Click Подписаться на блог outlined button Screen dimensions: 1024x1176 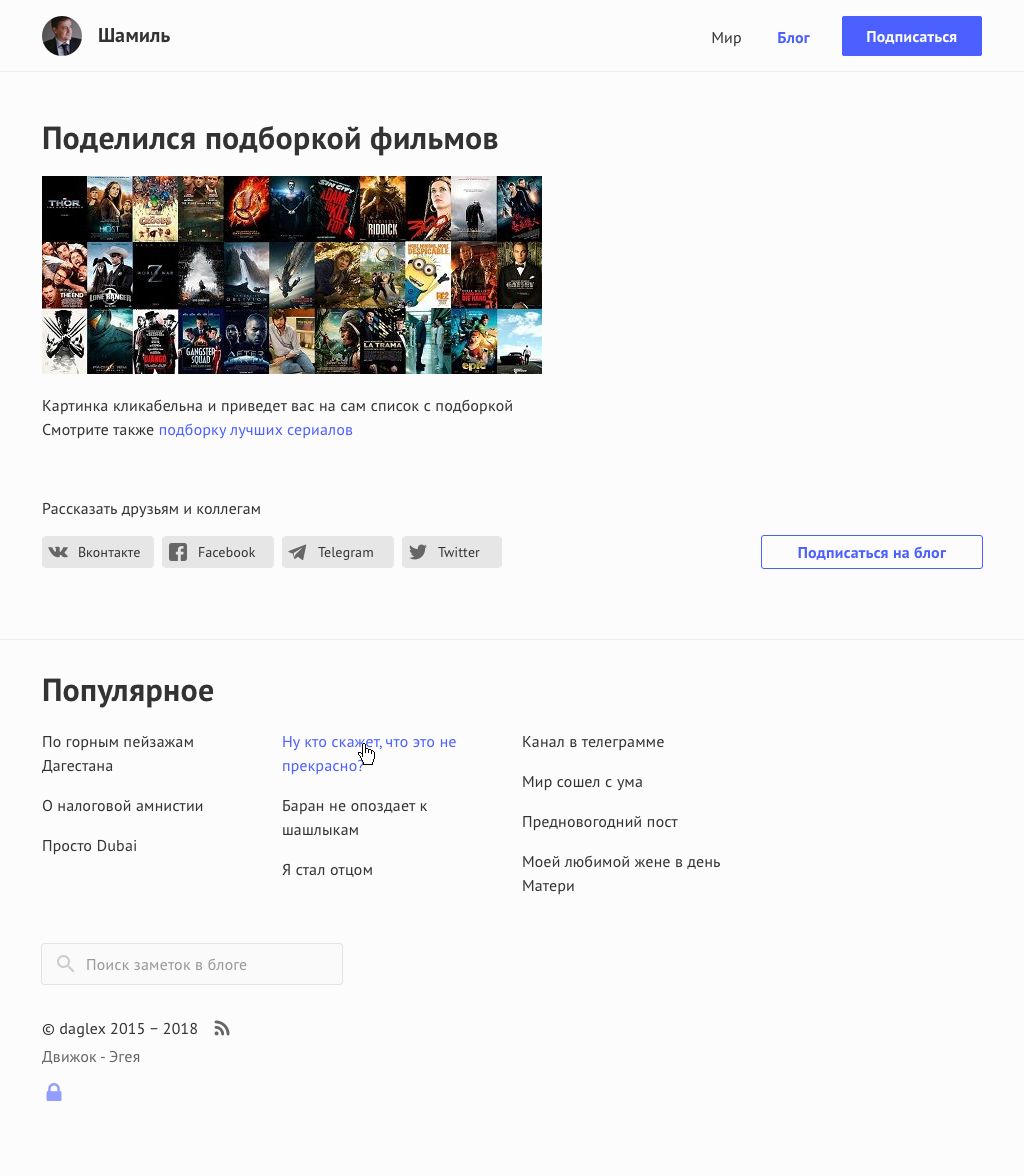coord(872,552)
